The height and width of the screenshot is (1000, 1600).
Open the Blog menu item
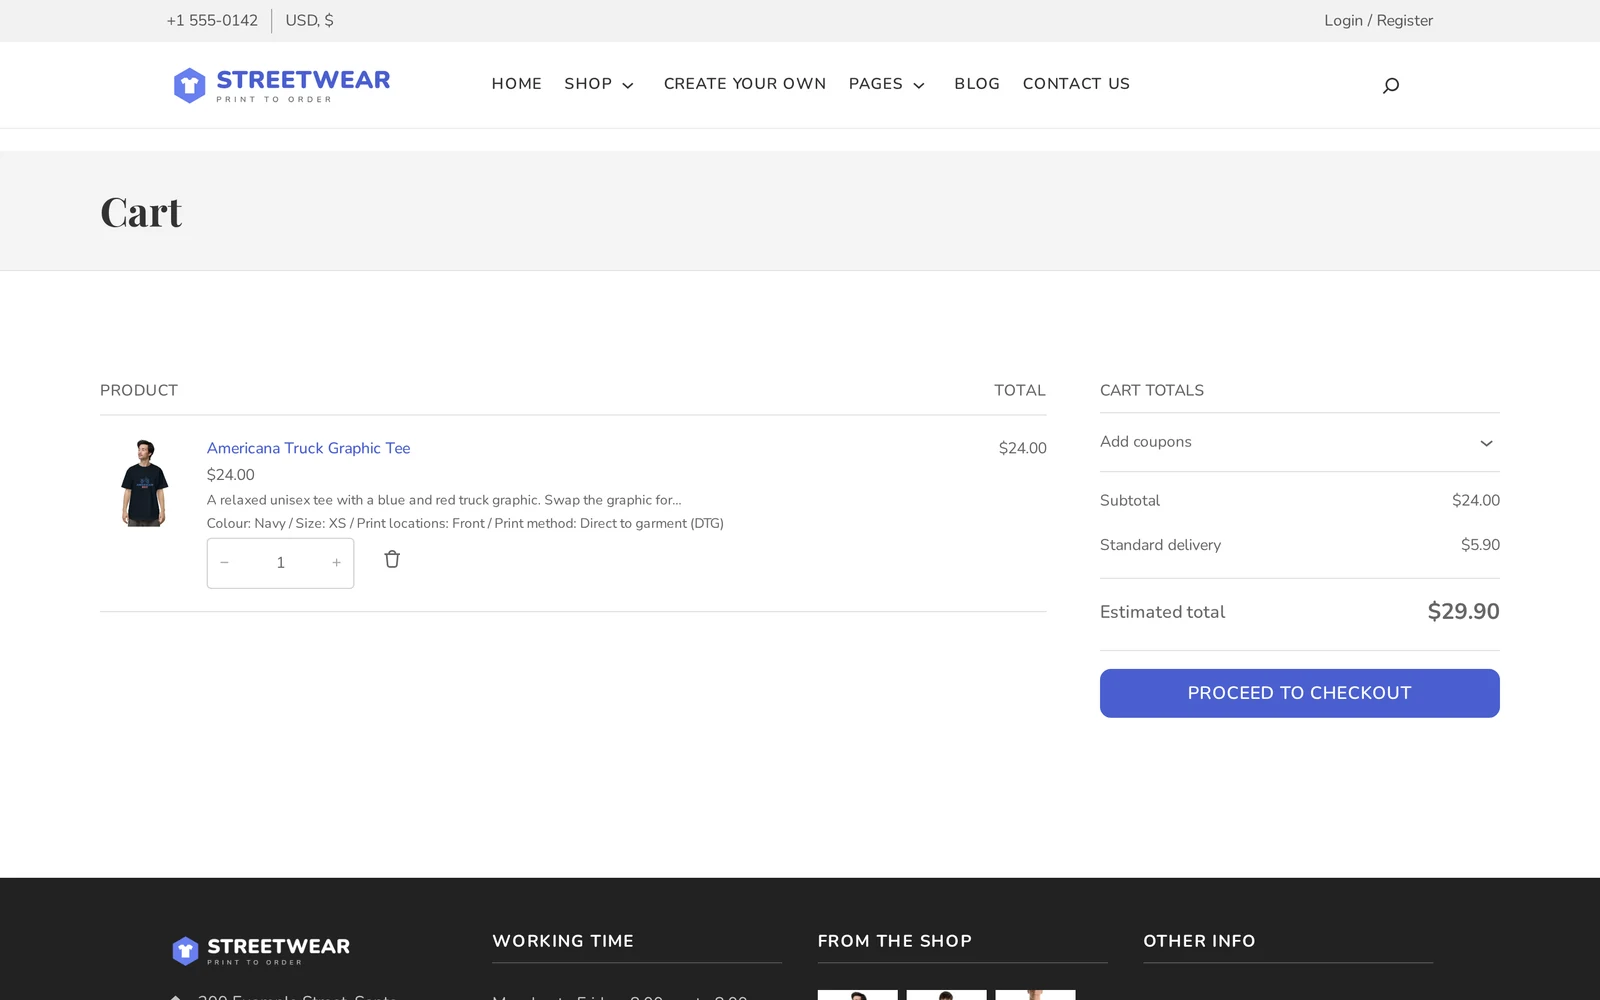977,84
